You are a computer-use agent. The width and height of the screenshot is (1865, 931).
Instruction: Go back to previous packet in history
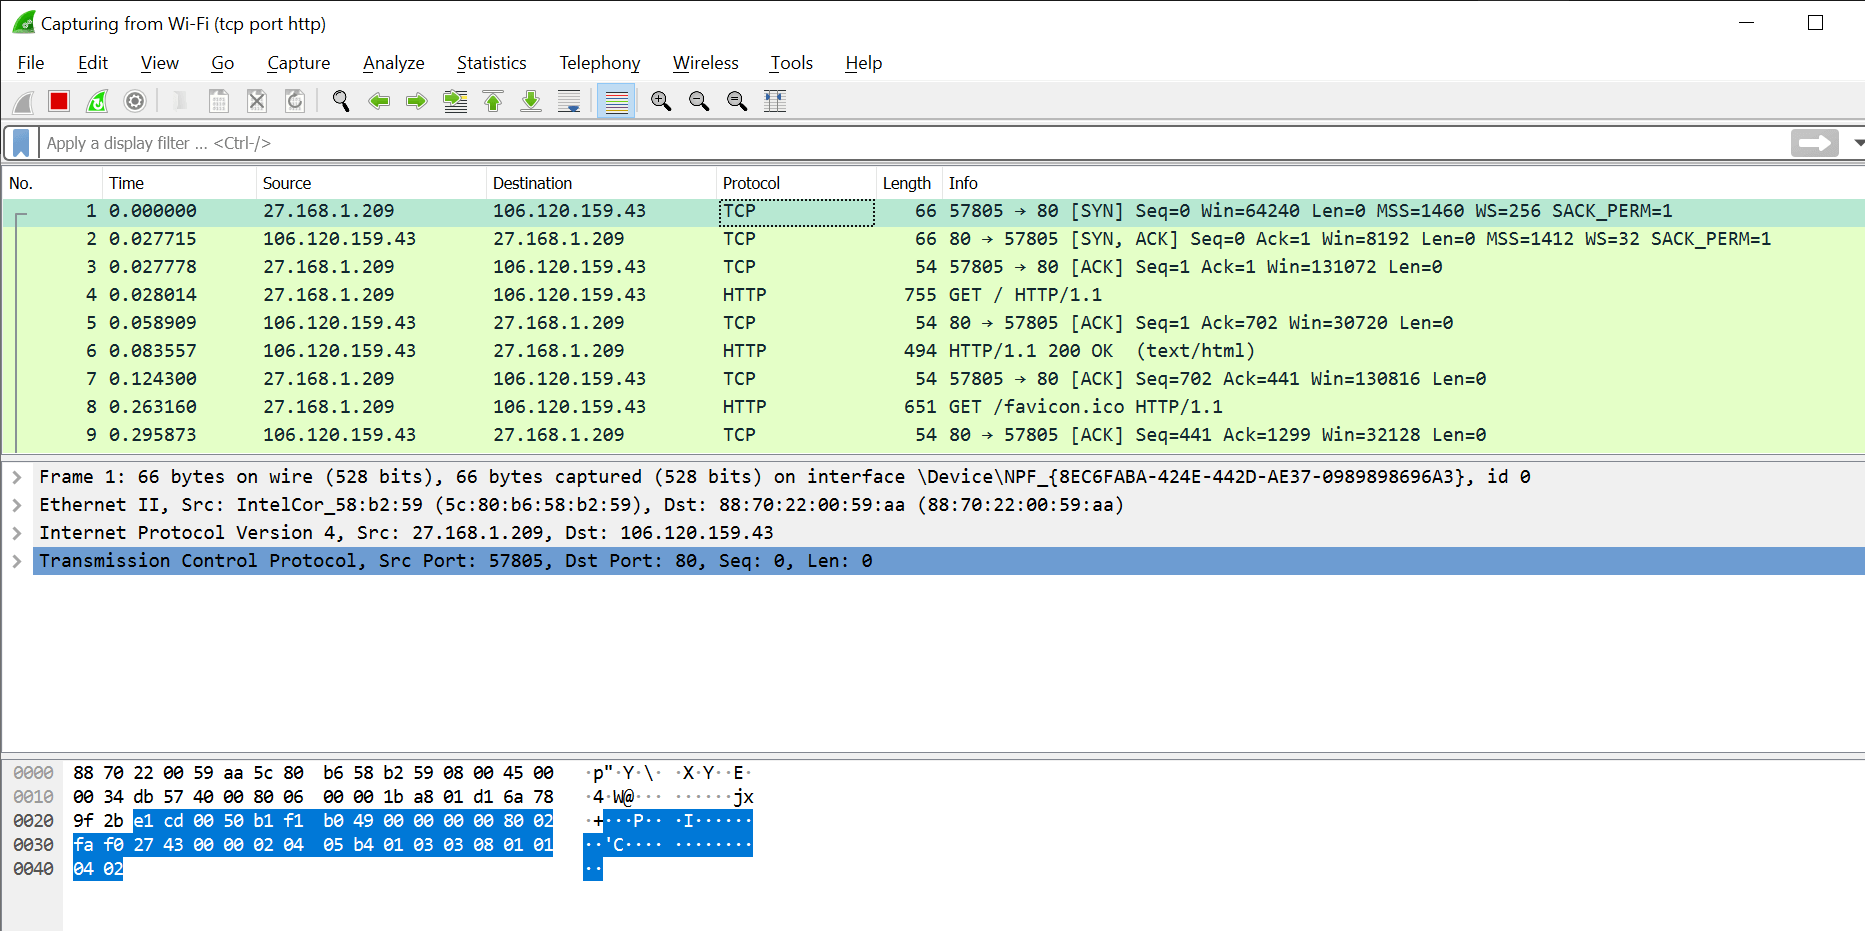click(379, 101)
